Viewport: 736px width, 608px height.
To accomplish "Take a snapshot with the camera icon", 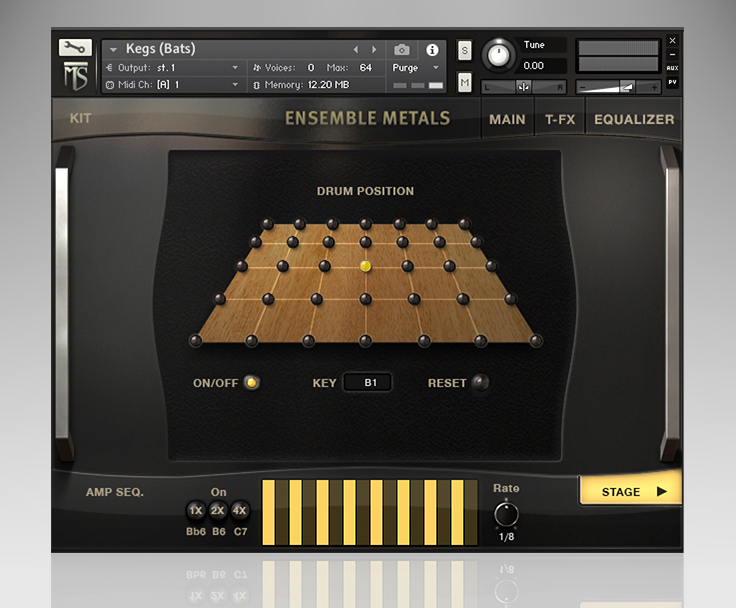I will coord(401,50).
